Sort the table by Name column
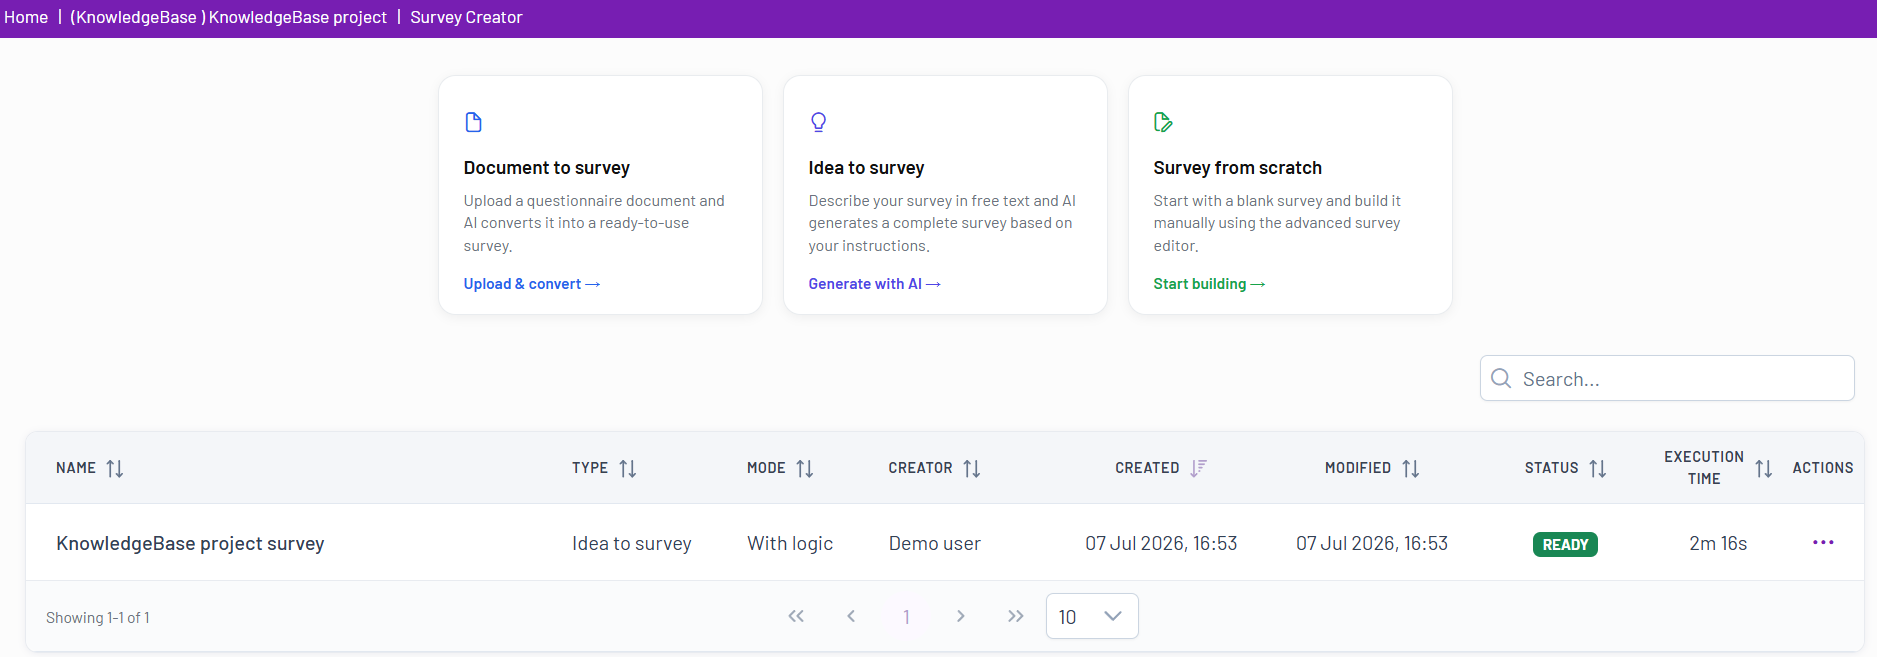 click(115, 468)
